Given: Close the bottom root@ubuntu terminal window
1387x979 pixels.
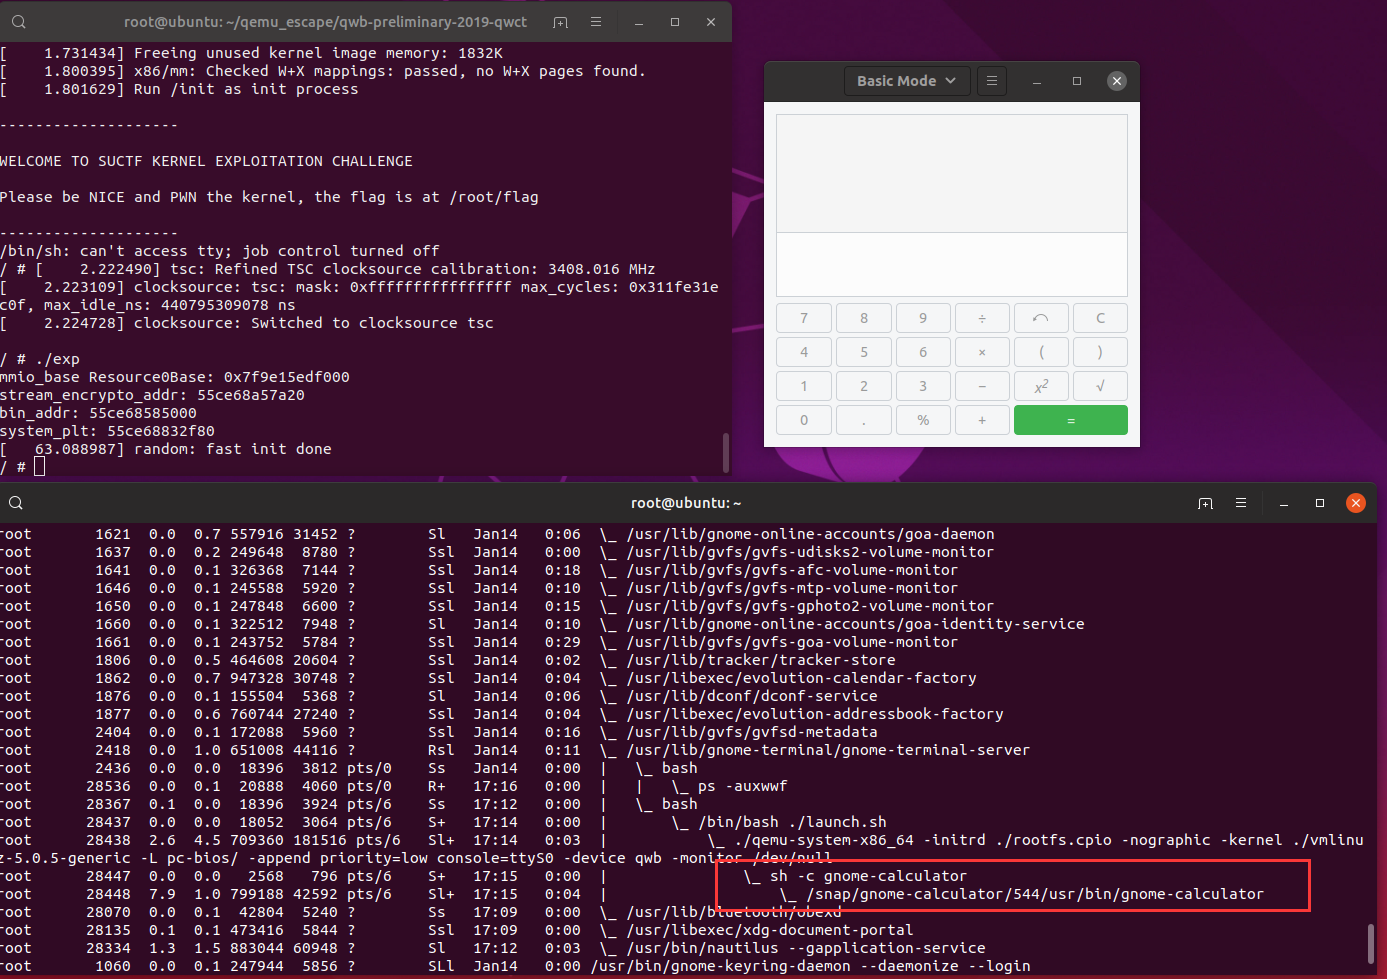Looking at the screenshot, I should (x=1356, y=503).
